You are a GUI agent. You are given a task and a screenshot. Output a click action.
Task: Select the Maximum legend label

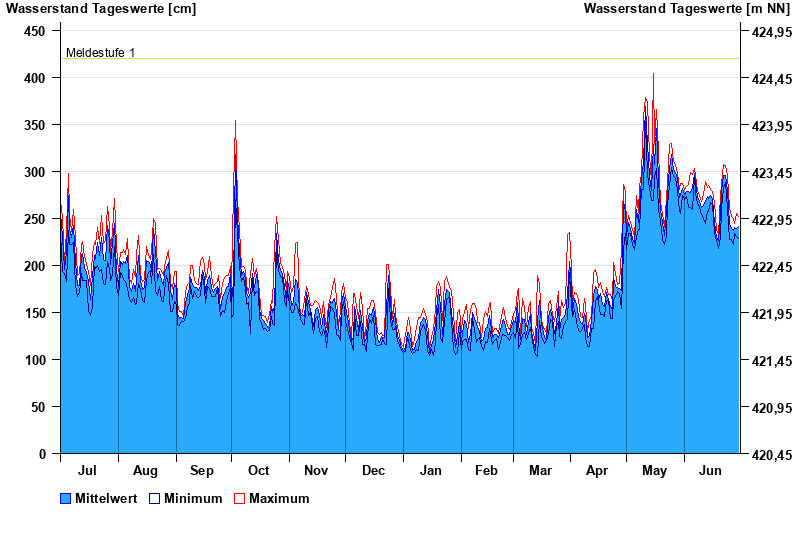tap(279, 498)
